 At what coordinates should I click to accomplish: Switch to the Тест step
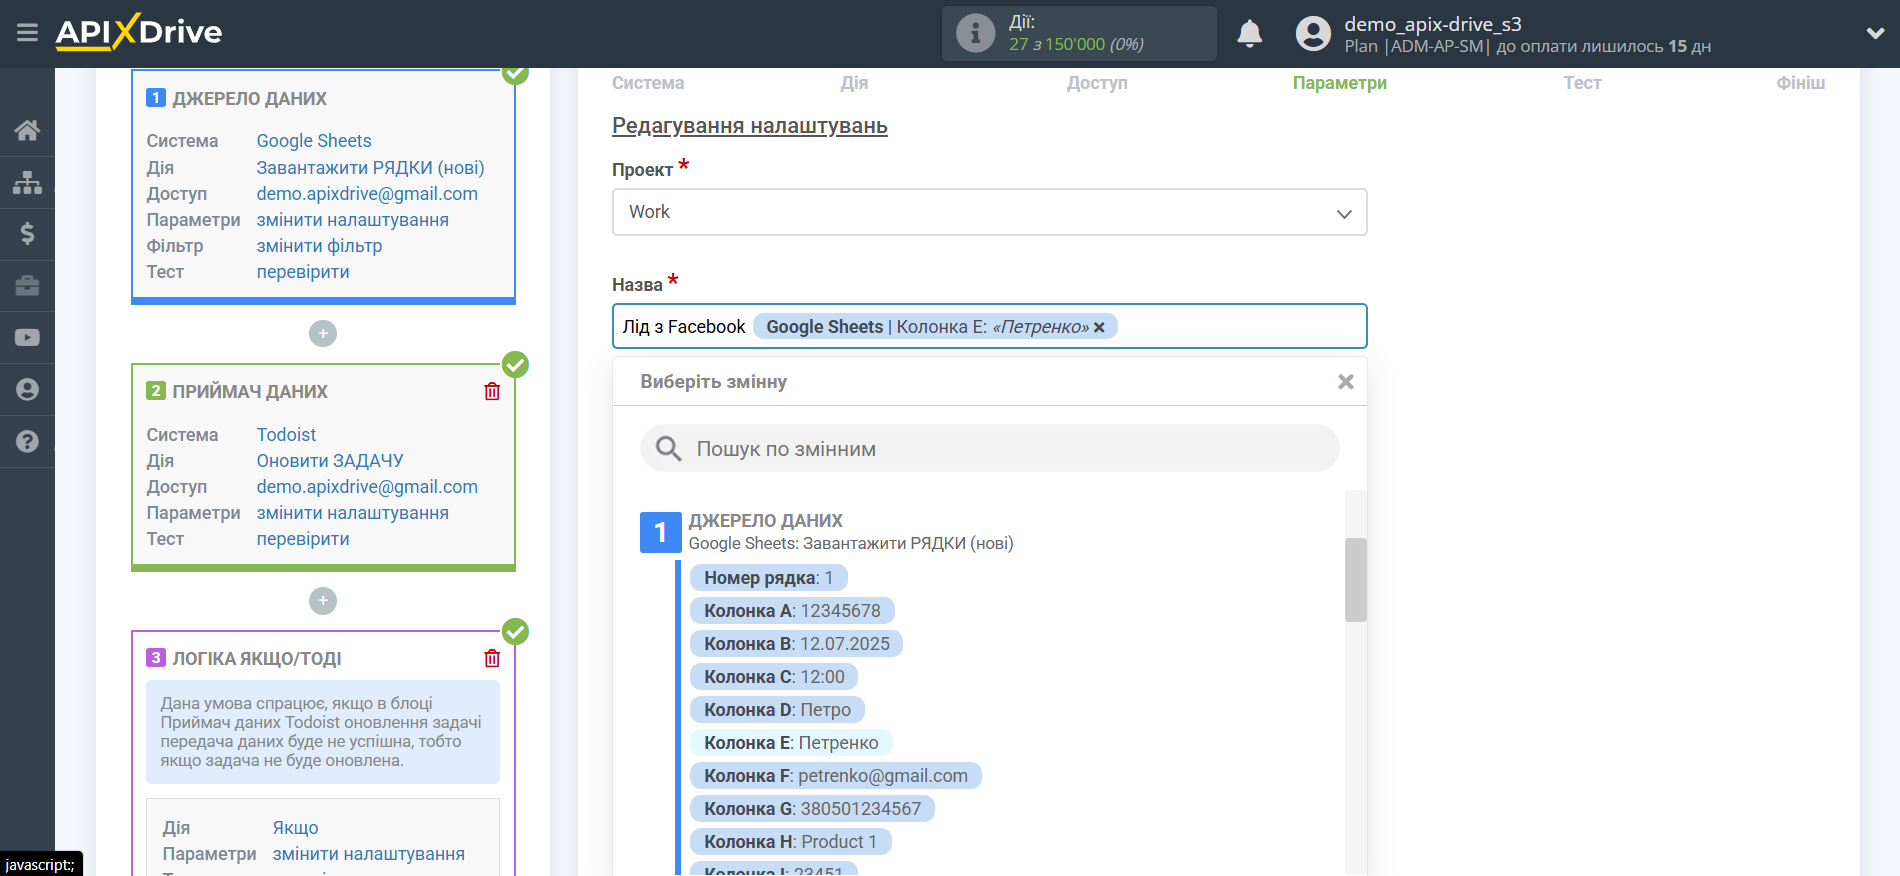[1582, 83]
